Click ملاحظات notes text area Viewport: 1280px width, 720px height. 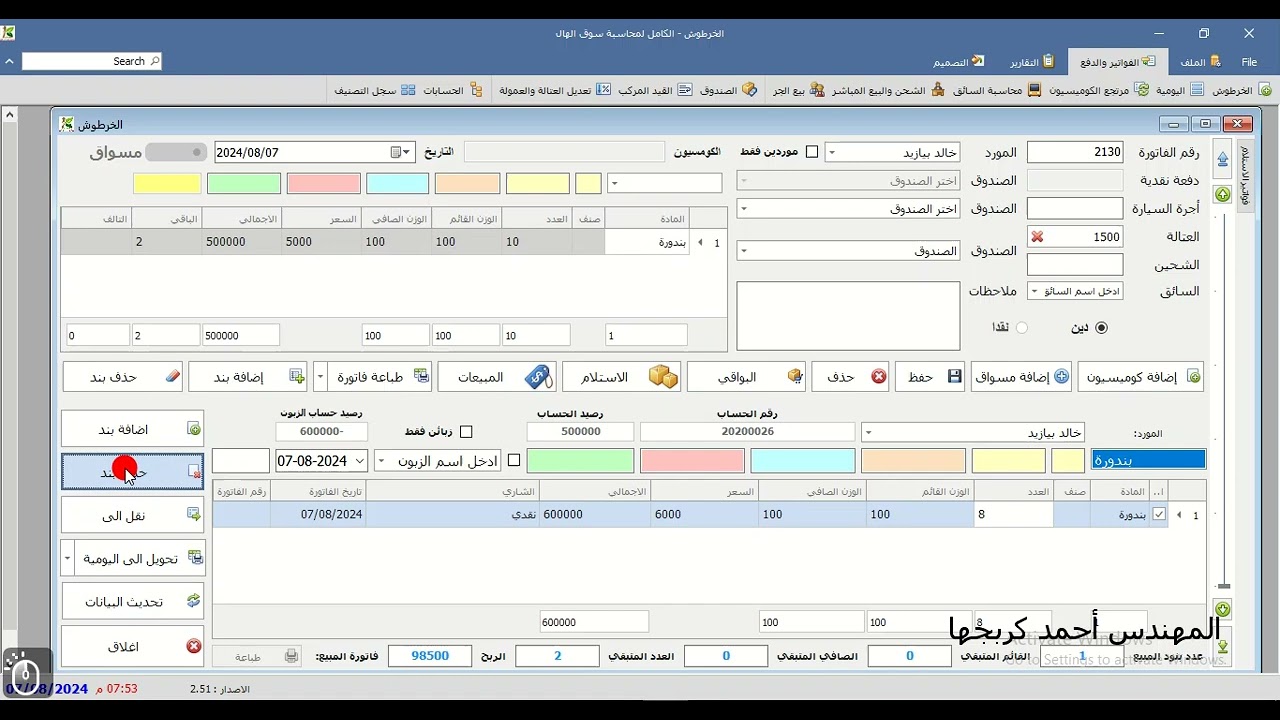click(x=848, y=316)
